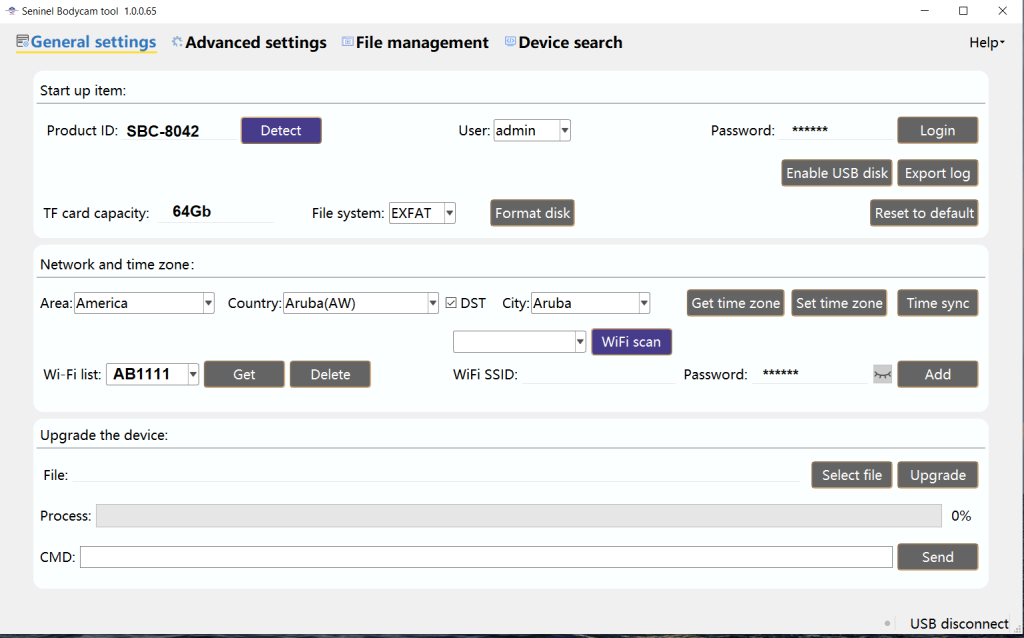
Task: Click the CMD input field
Action: (486, 557)
